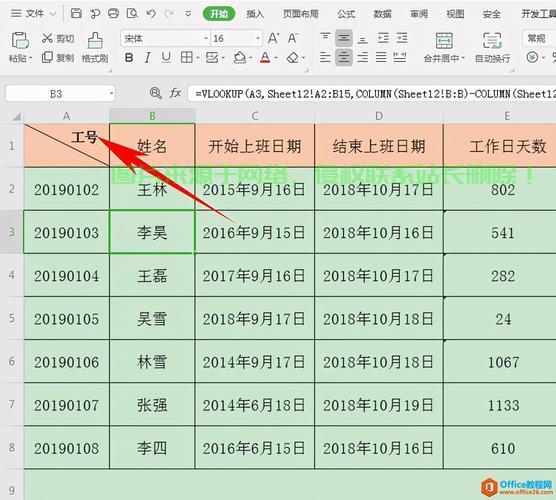
Task: Open the Name Box dropdown arrow
Action: 111,94
